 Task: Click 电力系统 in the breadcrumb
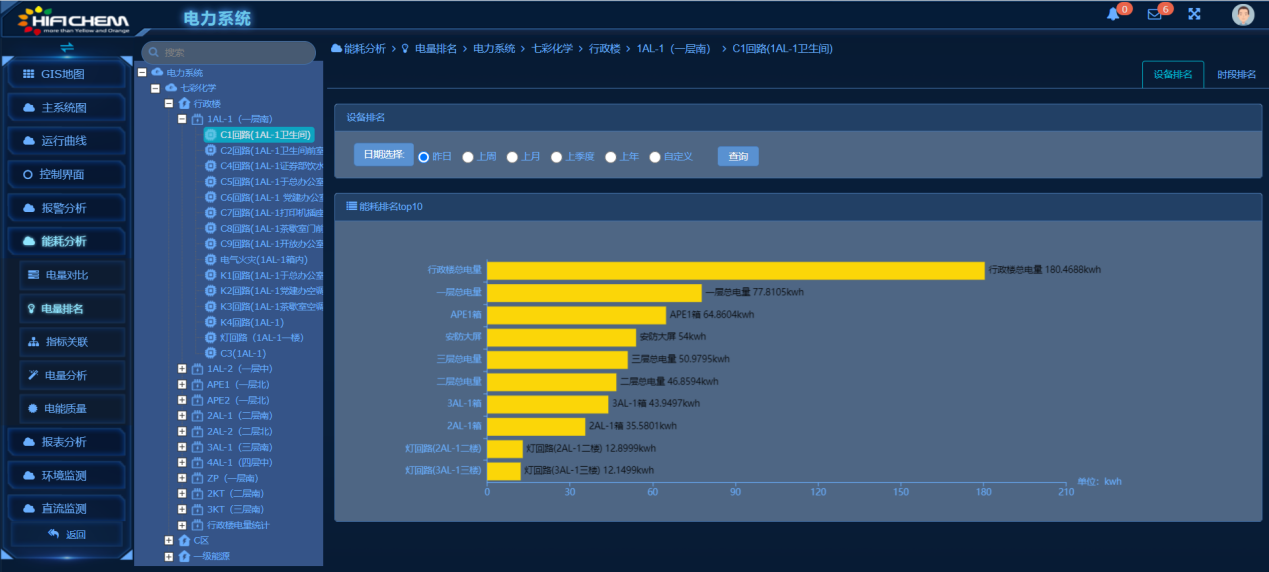(494, 48)
